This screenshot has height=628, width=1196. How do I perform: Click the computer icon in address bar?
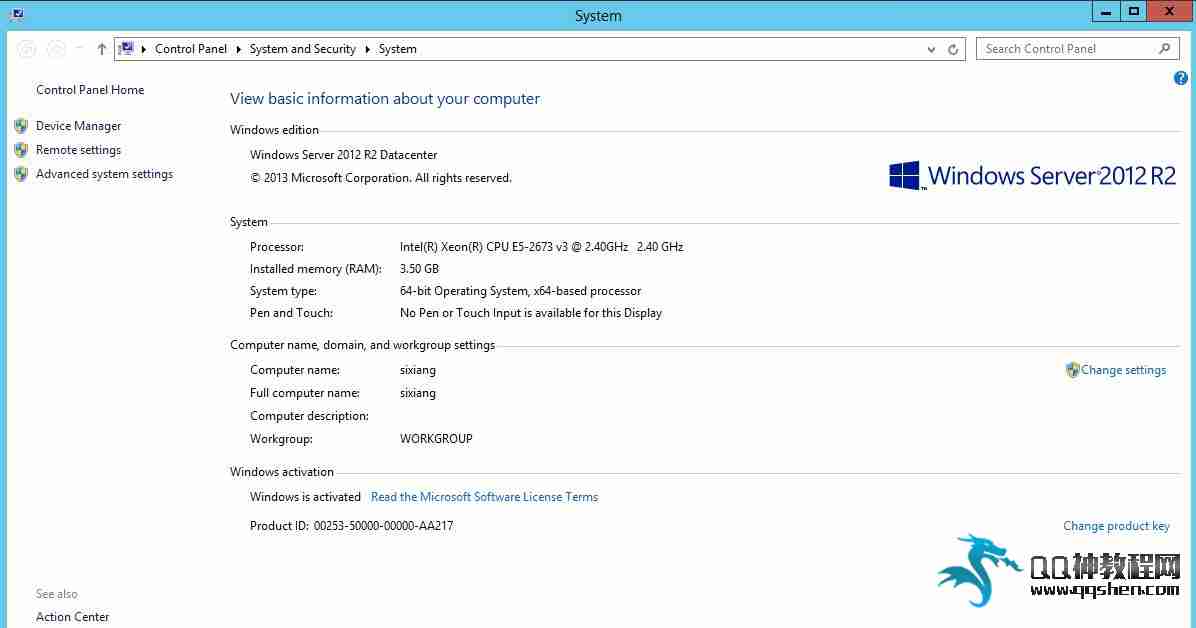pos(127,49)
